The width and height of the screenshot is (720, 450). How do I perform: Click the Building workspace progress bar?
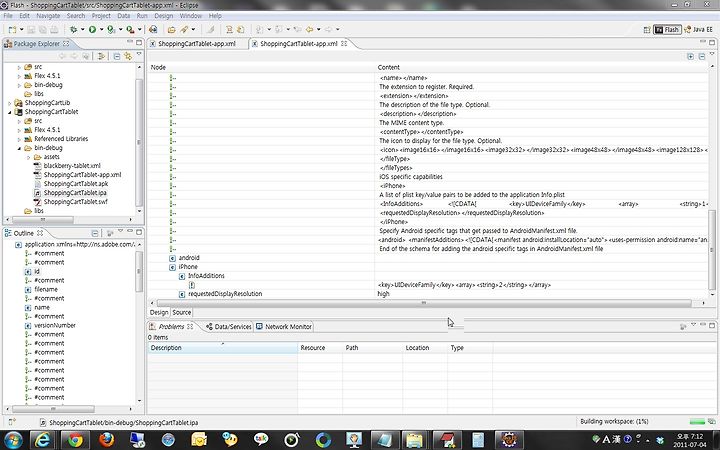pos(697,422)
